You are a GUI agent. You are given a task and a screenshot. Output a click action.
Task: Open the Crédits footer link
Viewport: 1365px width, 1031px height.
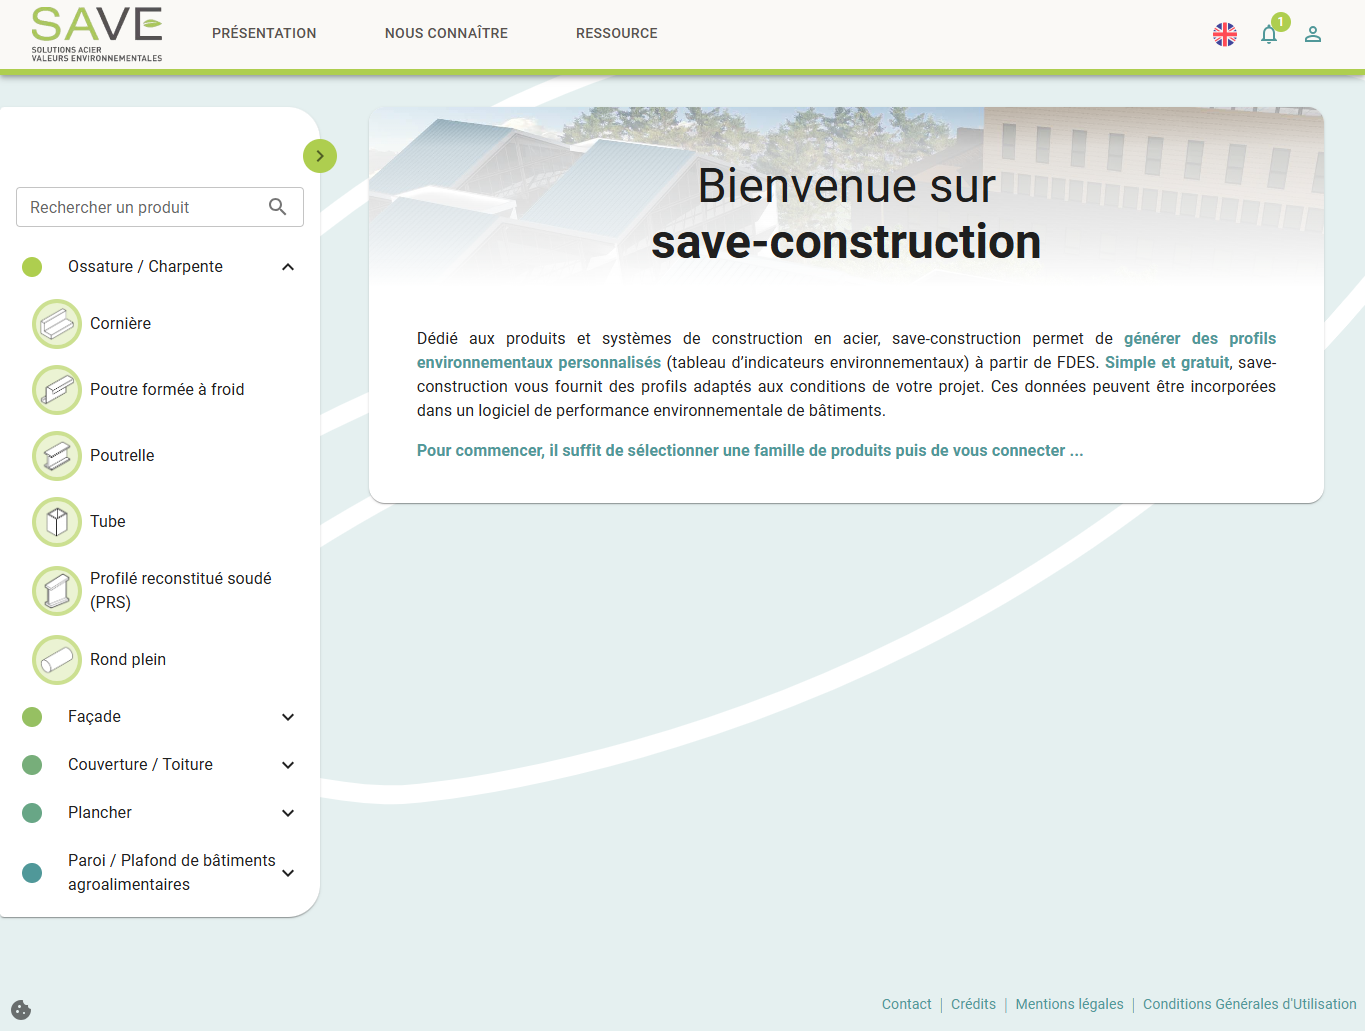pos(973,1004)
